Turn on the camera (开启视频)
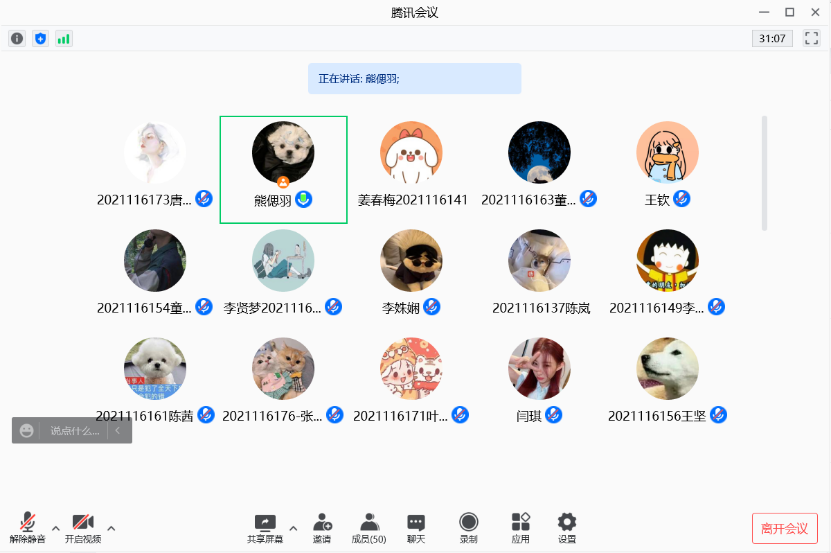The image size is (831, 553). point(83,527)
